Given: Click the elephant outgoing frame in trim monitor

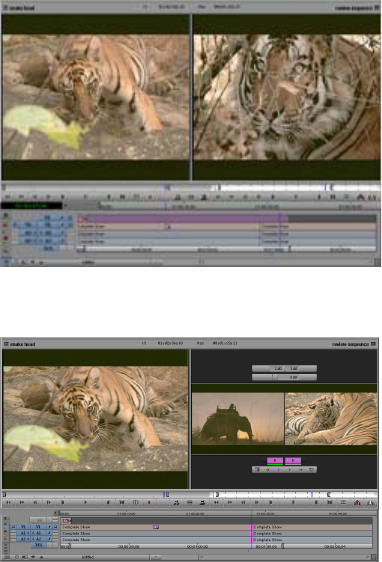Looking at the screenshot, I should pos(238,419).
